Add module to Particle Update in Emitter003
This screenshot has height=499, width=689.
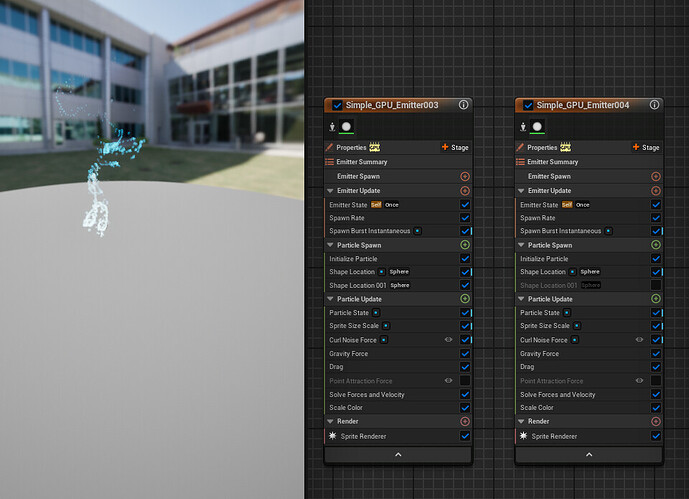[465, 299]
